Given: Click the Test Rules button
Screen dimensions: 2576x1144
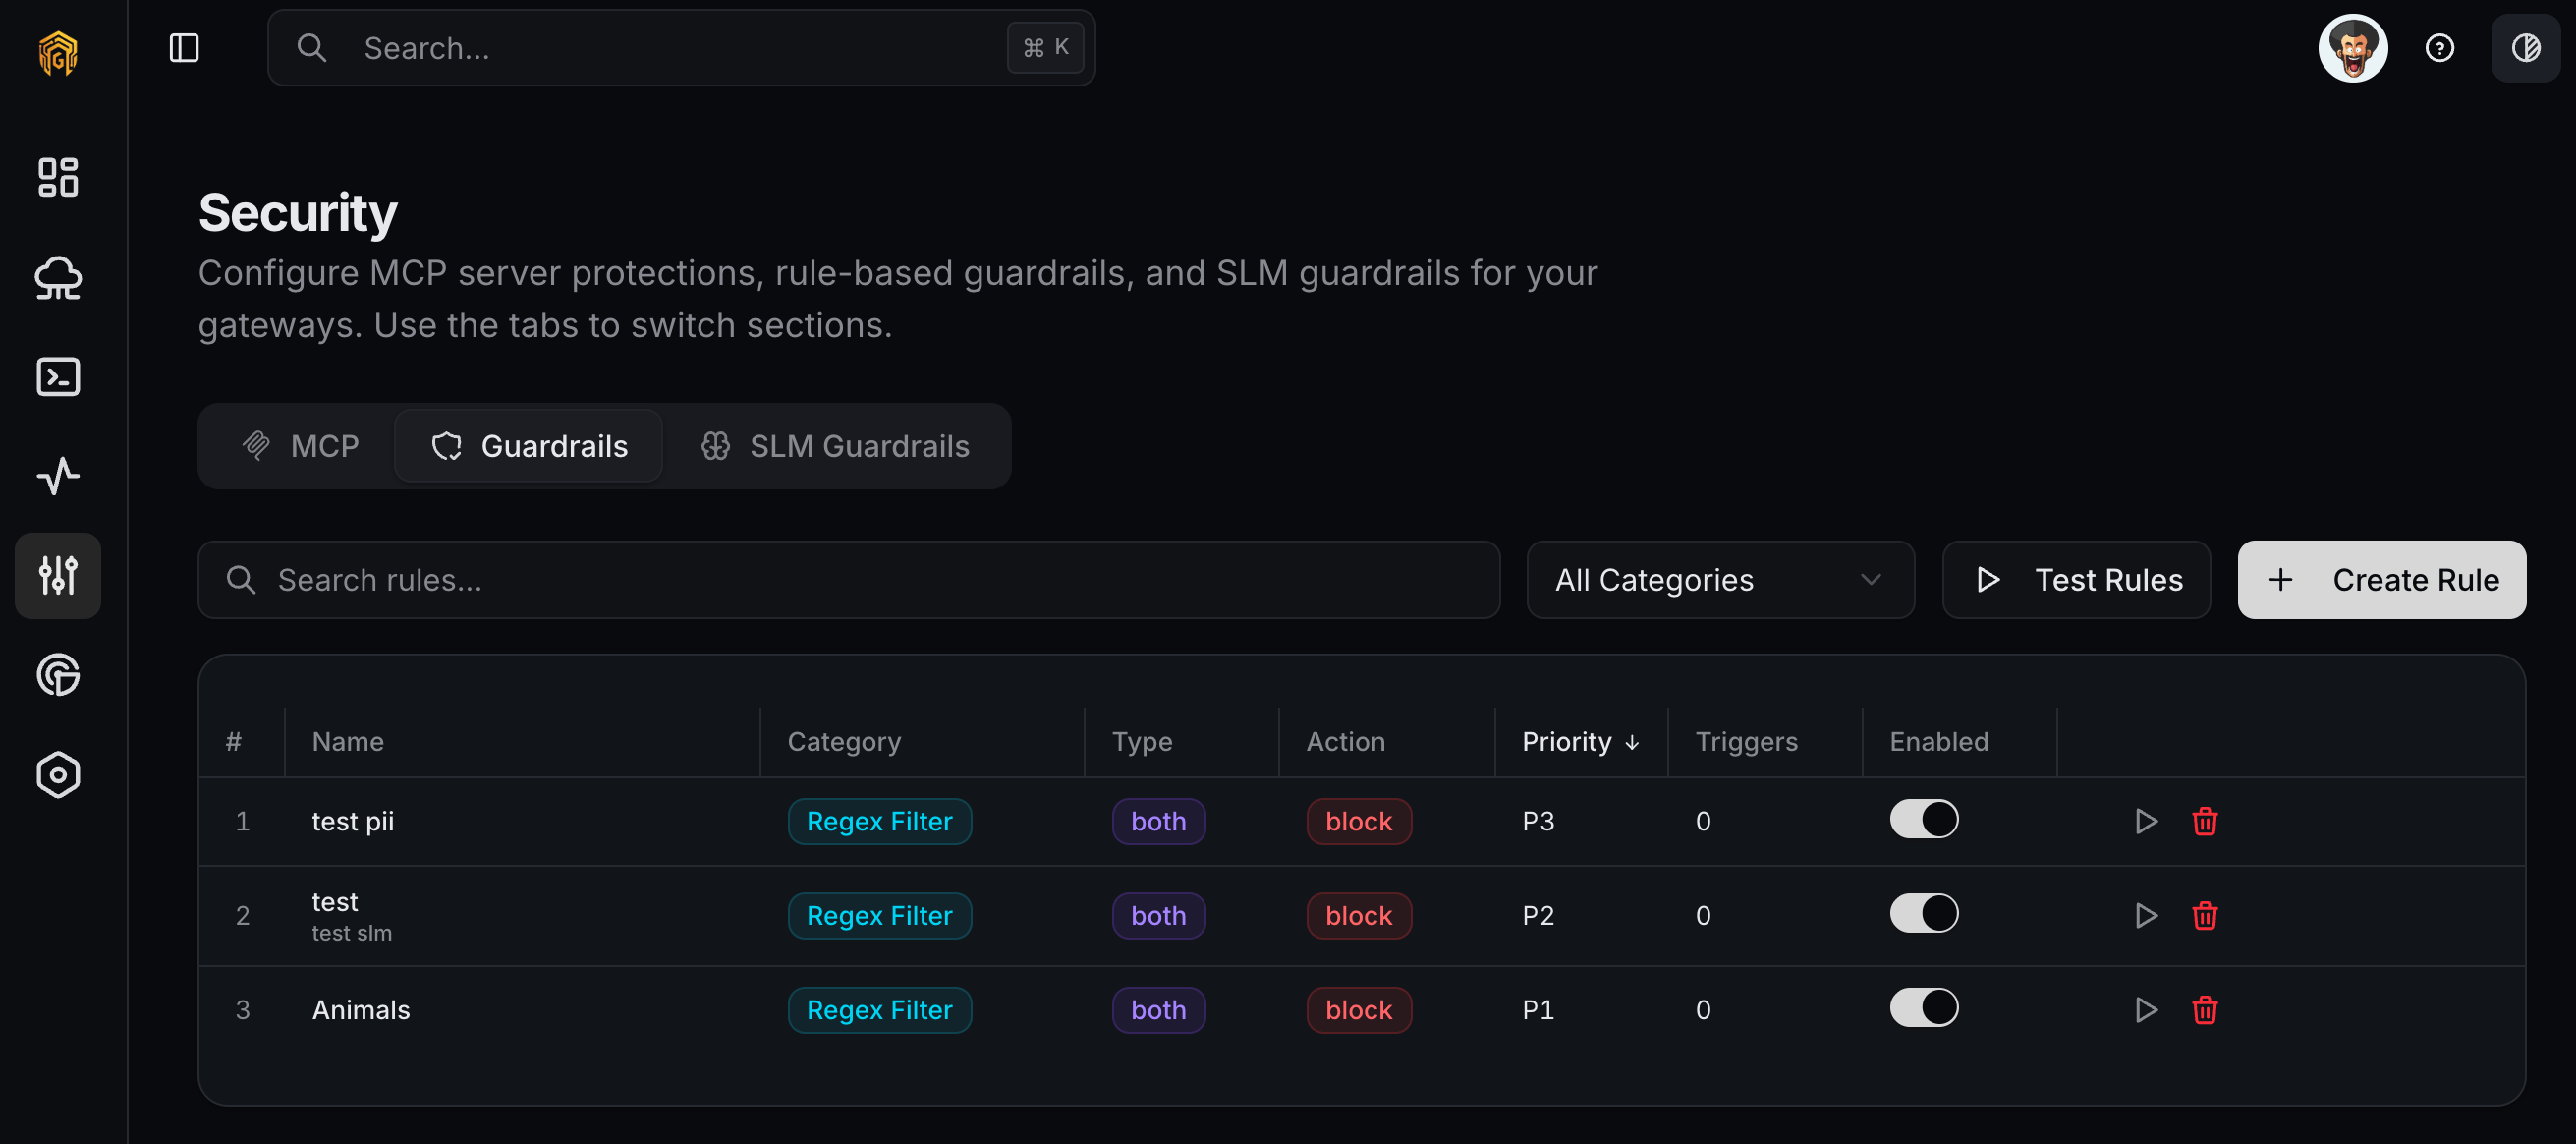Looking at the screenshot, I should click(x=2076, y=580).
